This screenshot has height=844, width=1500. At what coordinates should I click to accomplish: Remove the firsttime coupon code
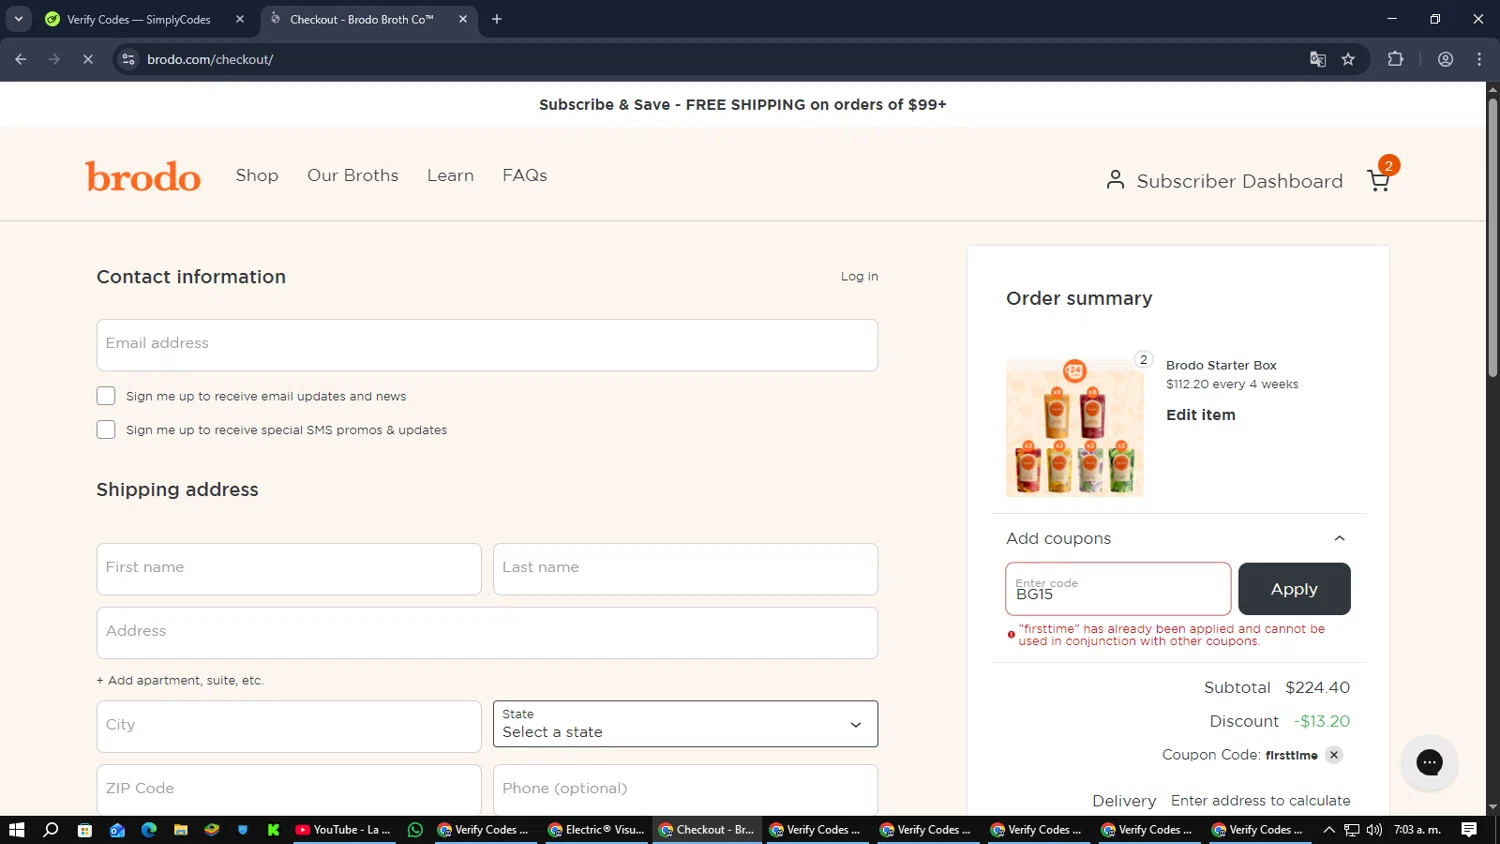pos(1334,755)
